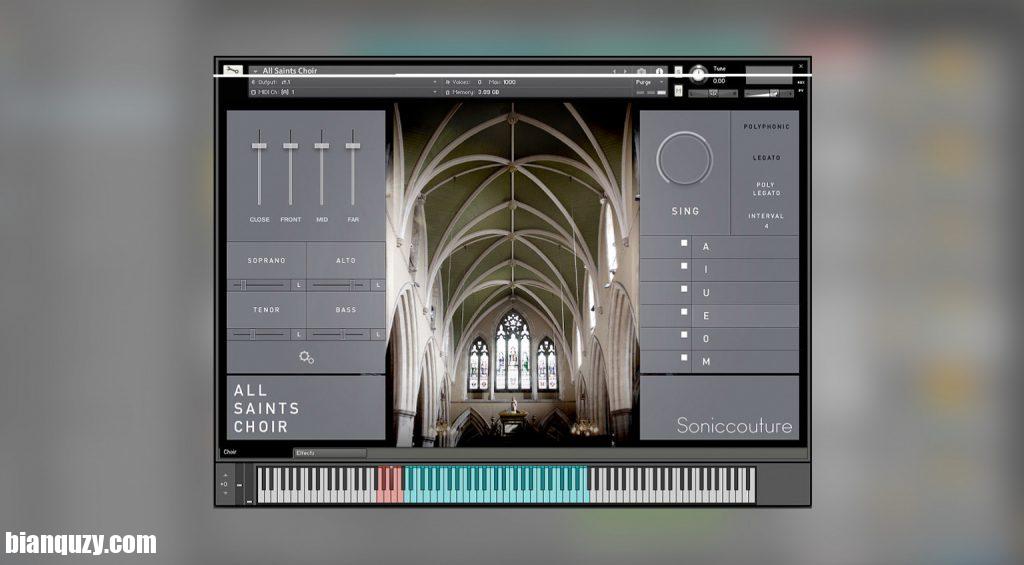Viewport: 1024px width, 565px height.
Task: Click the Tune value 0.00
Action: point(718,81)
